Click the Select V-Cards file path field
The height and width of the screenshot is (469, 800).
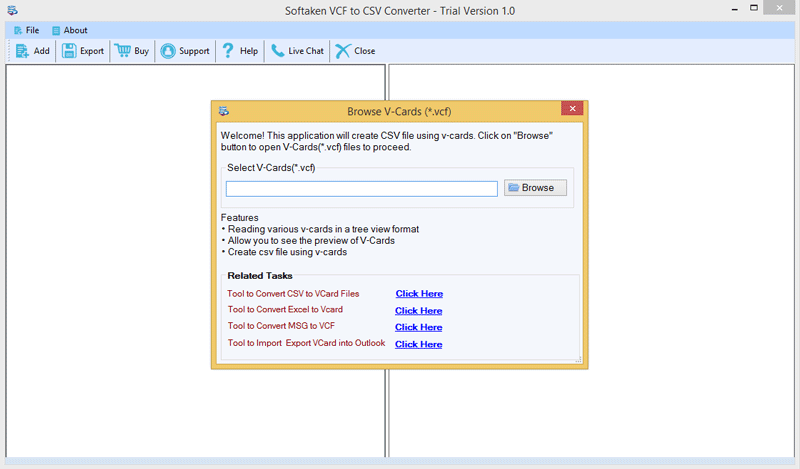[x=362, y=188]
